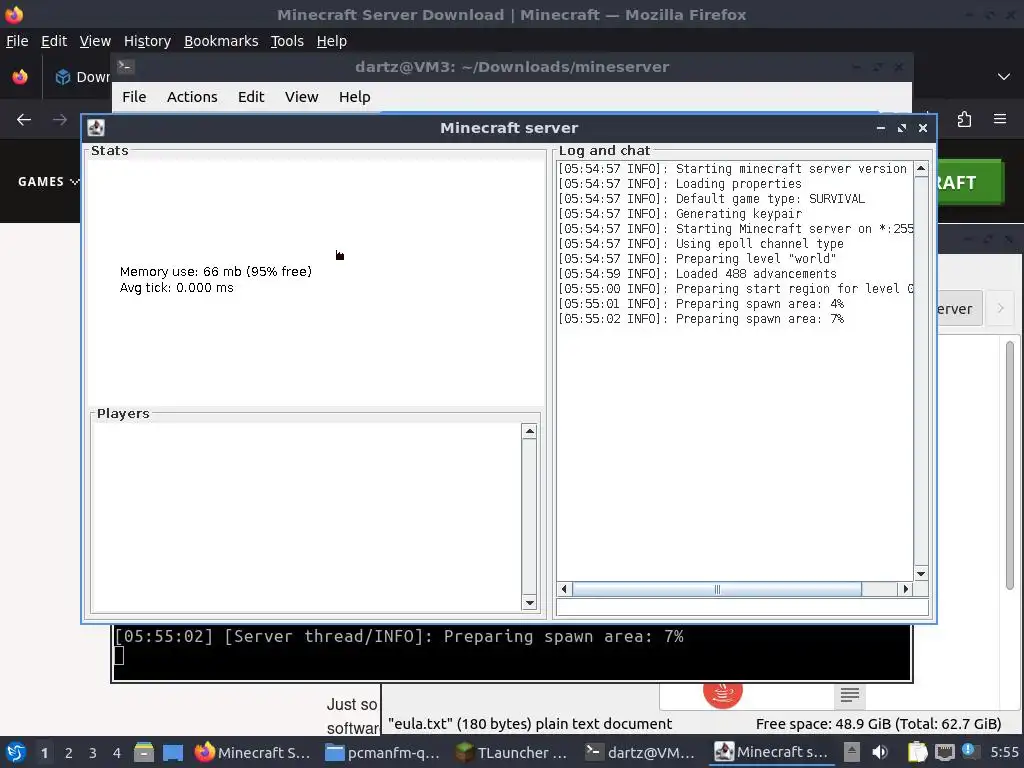Viewport: 1024px width, 768px height.
Task: Click Minecraft server taskbar entry
Action: click(x=771, y=752)
